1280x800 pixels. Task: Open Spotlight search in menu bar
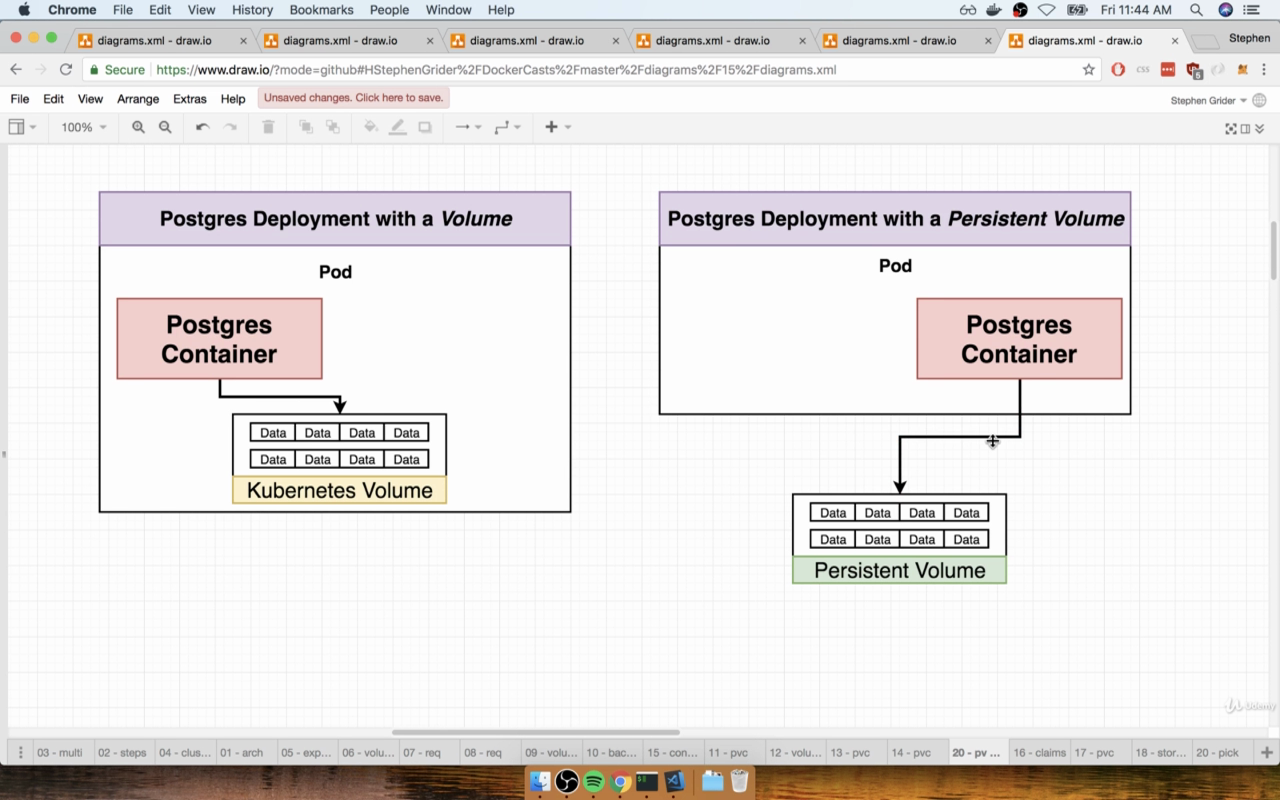coord(1196,10)
